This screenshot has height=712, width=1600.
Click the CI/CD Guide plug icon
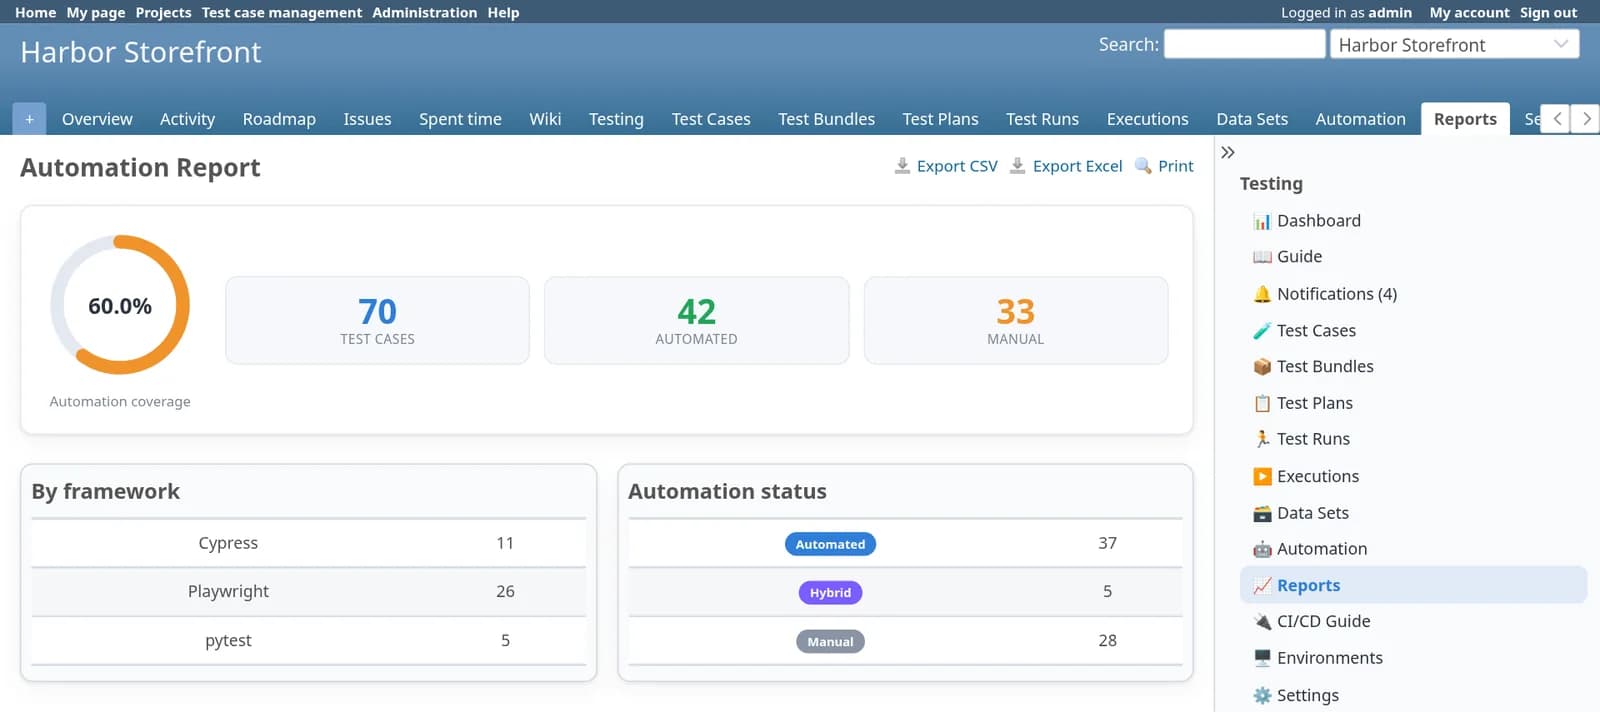point(1262,621)
